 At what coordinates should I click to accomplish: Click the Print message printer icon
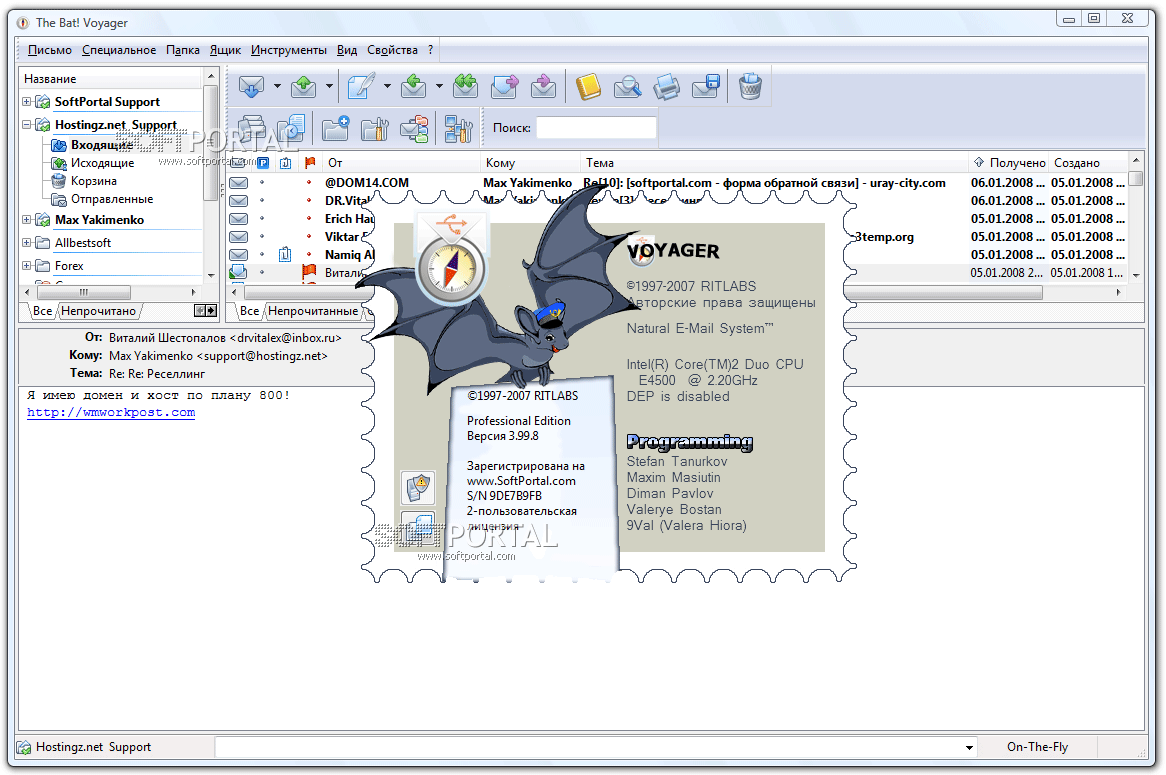pos(666,87)
